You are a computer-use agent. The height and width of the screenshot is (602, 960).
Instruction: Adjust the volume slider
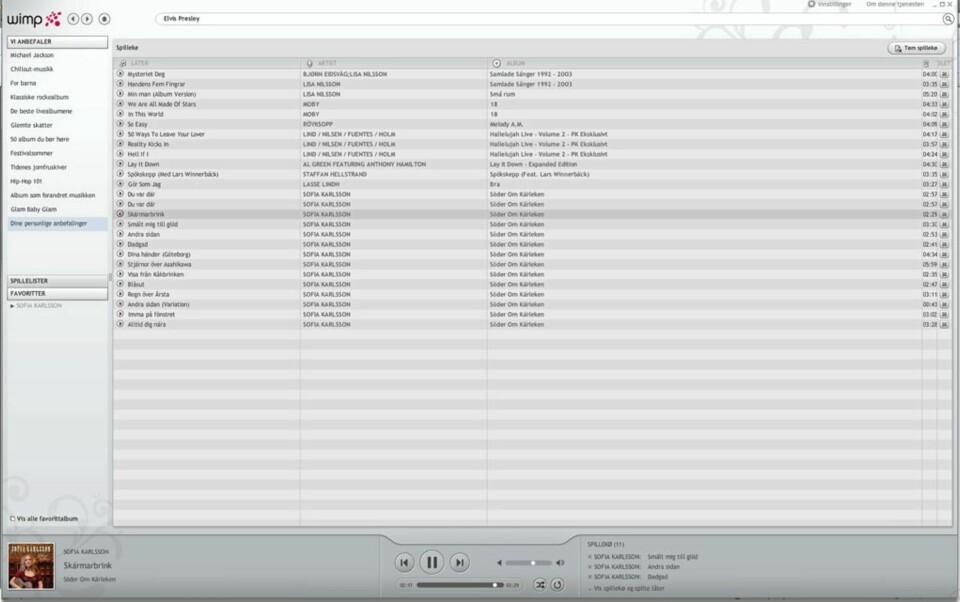[533, 563]
